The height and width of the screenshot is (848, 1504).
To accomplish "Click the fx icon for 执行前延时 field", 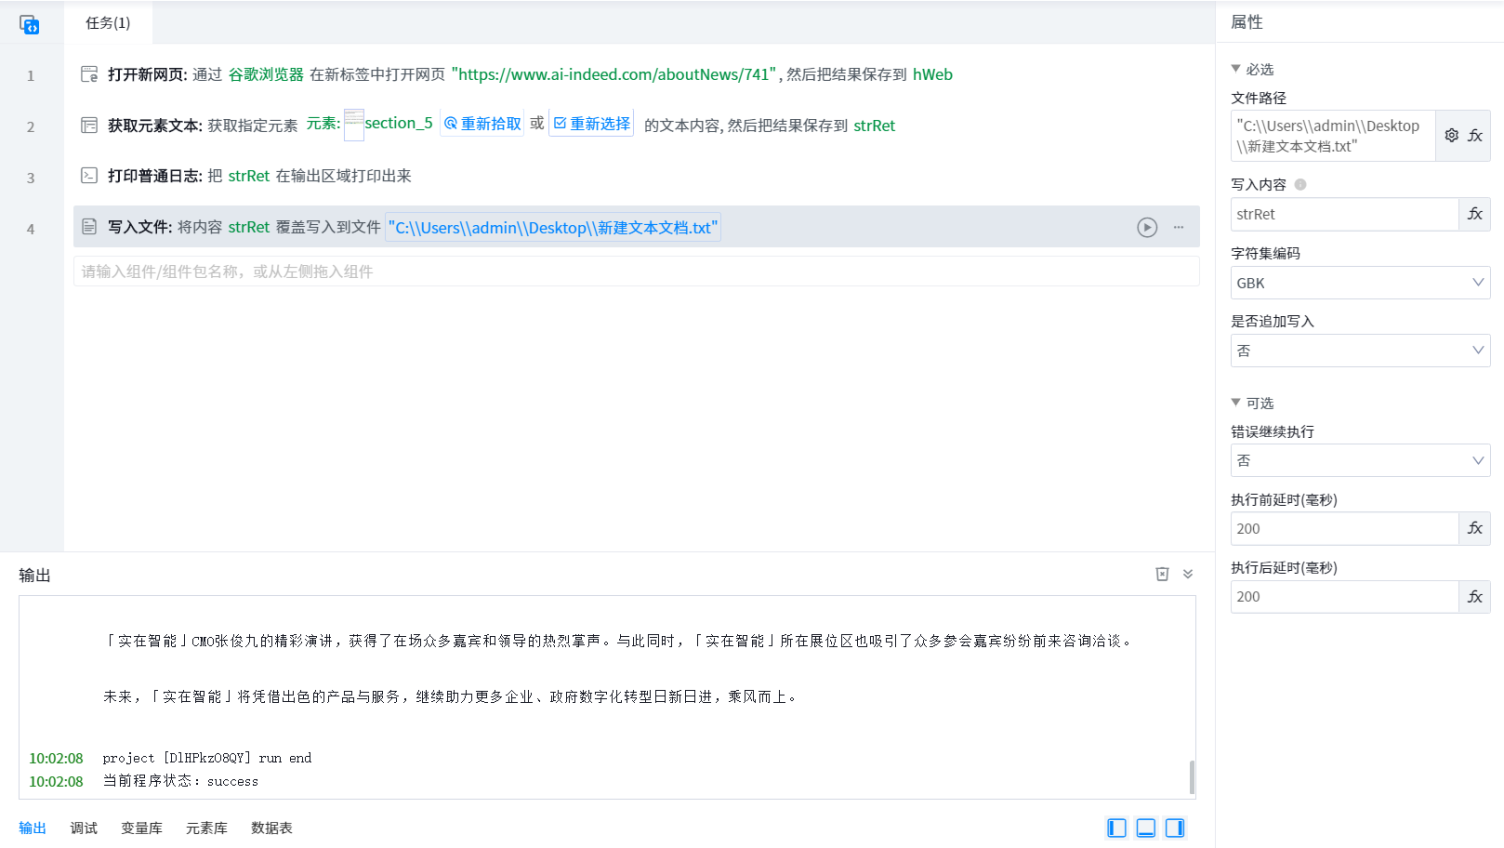I will 1475,528.
